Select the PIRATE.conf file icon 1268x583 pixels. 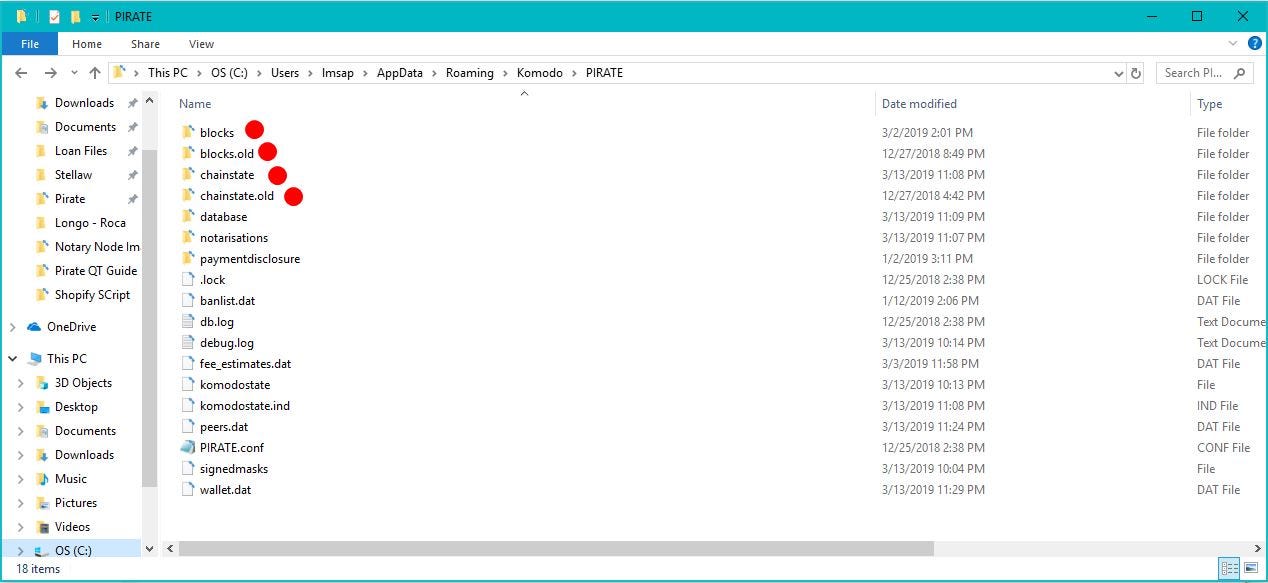pyautogui.click(x=189, y=447)
